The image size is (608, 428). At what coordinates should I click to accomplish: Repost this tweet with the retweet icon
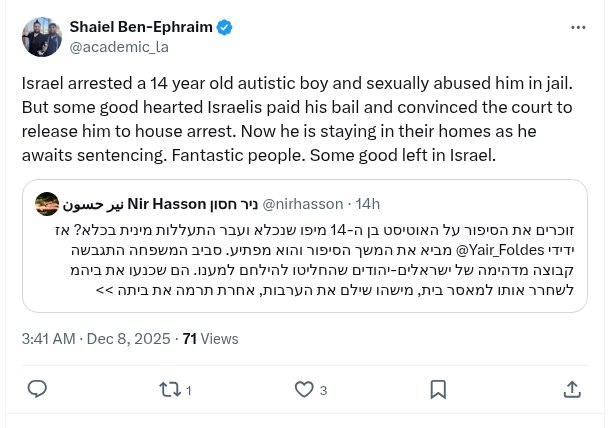[169, 389]
